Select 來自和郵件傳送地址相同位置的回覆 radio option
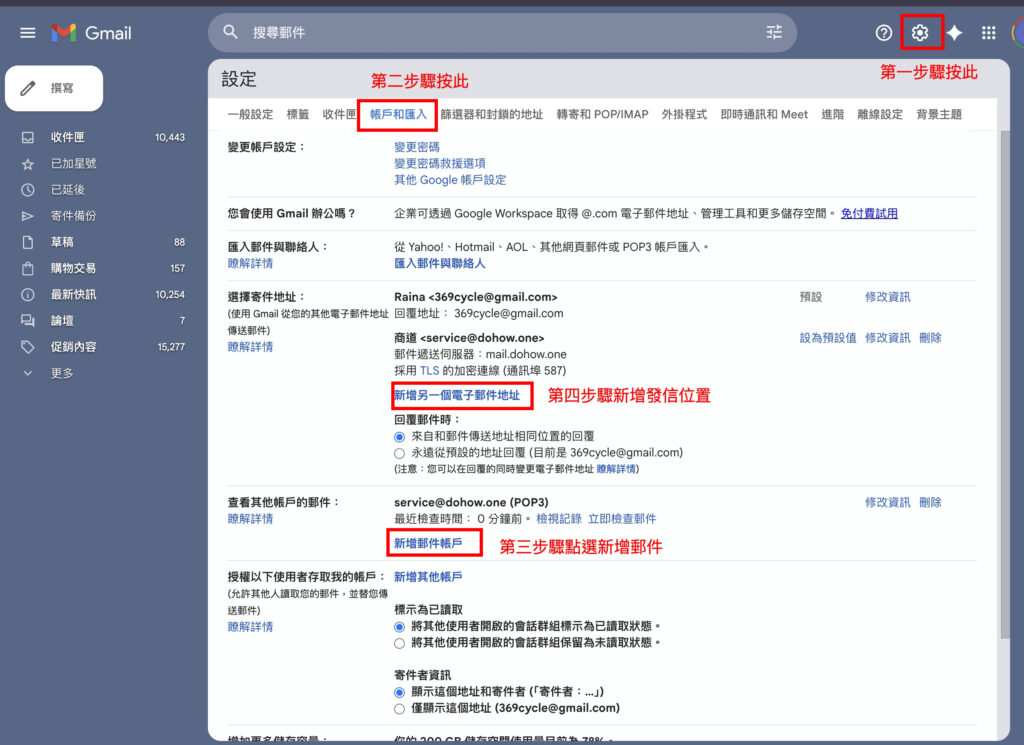 [x=400, y=437]
